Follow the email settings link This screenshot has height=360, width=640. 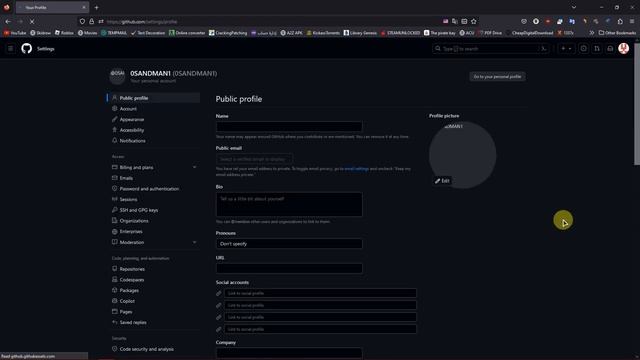357,169
